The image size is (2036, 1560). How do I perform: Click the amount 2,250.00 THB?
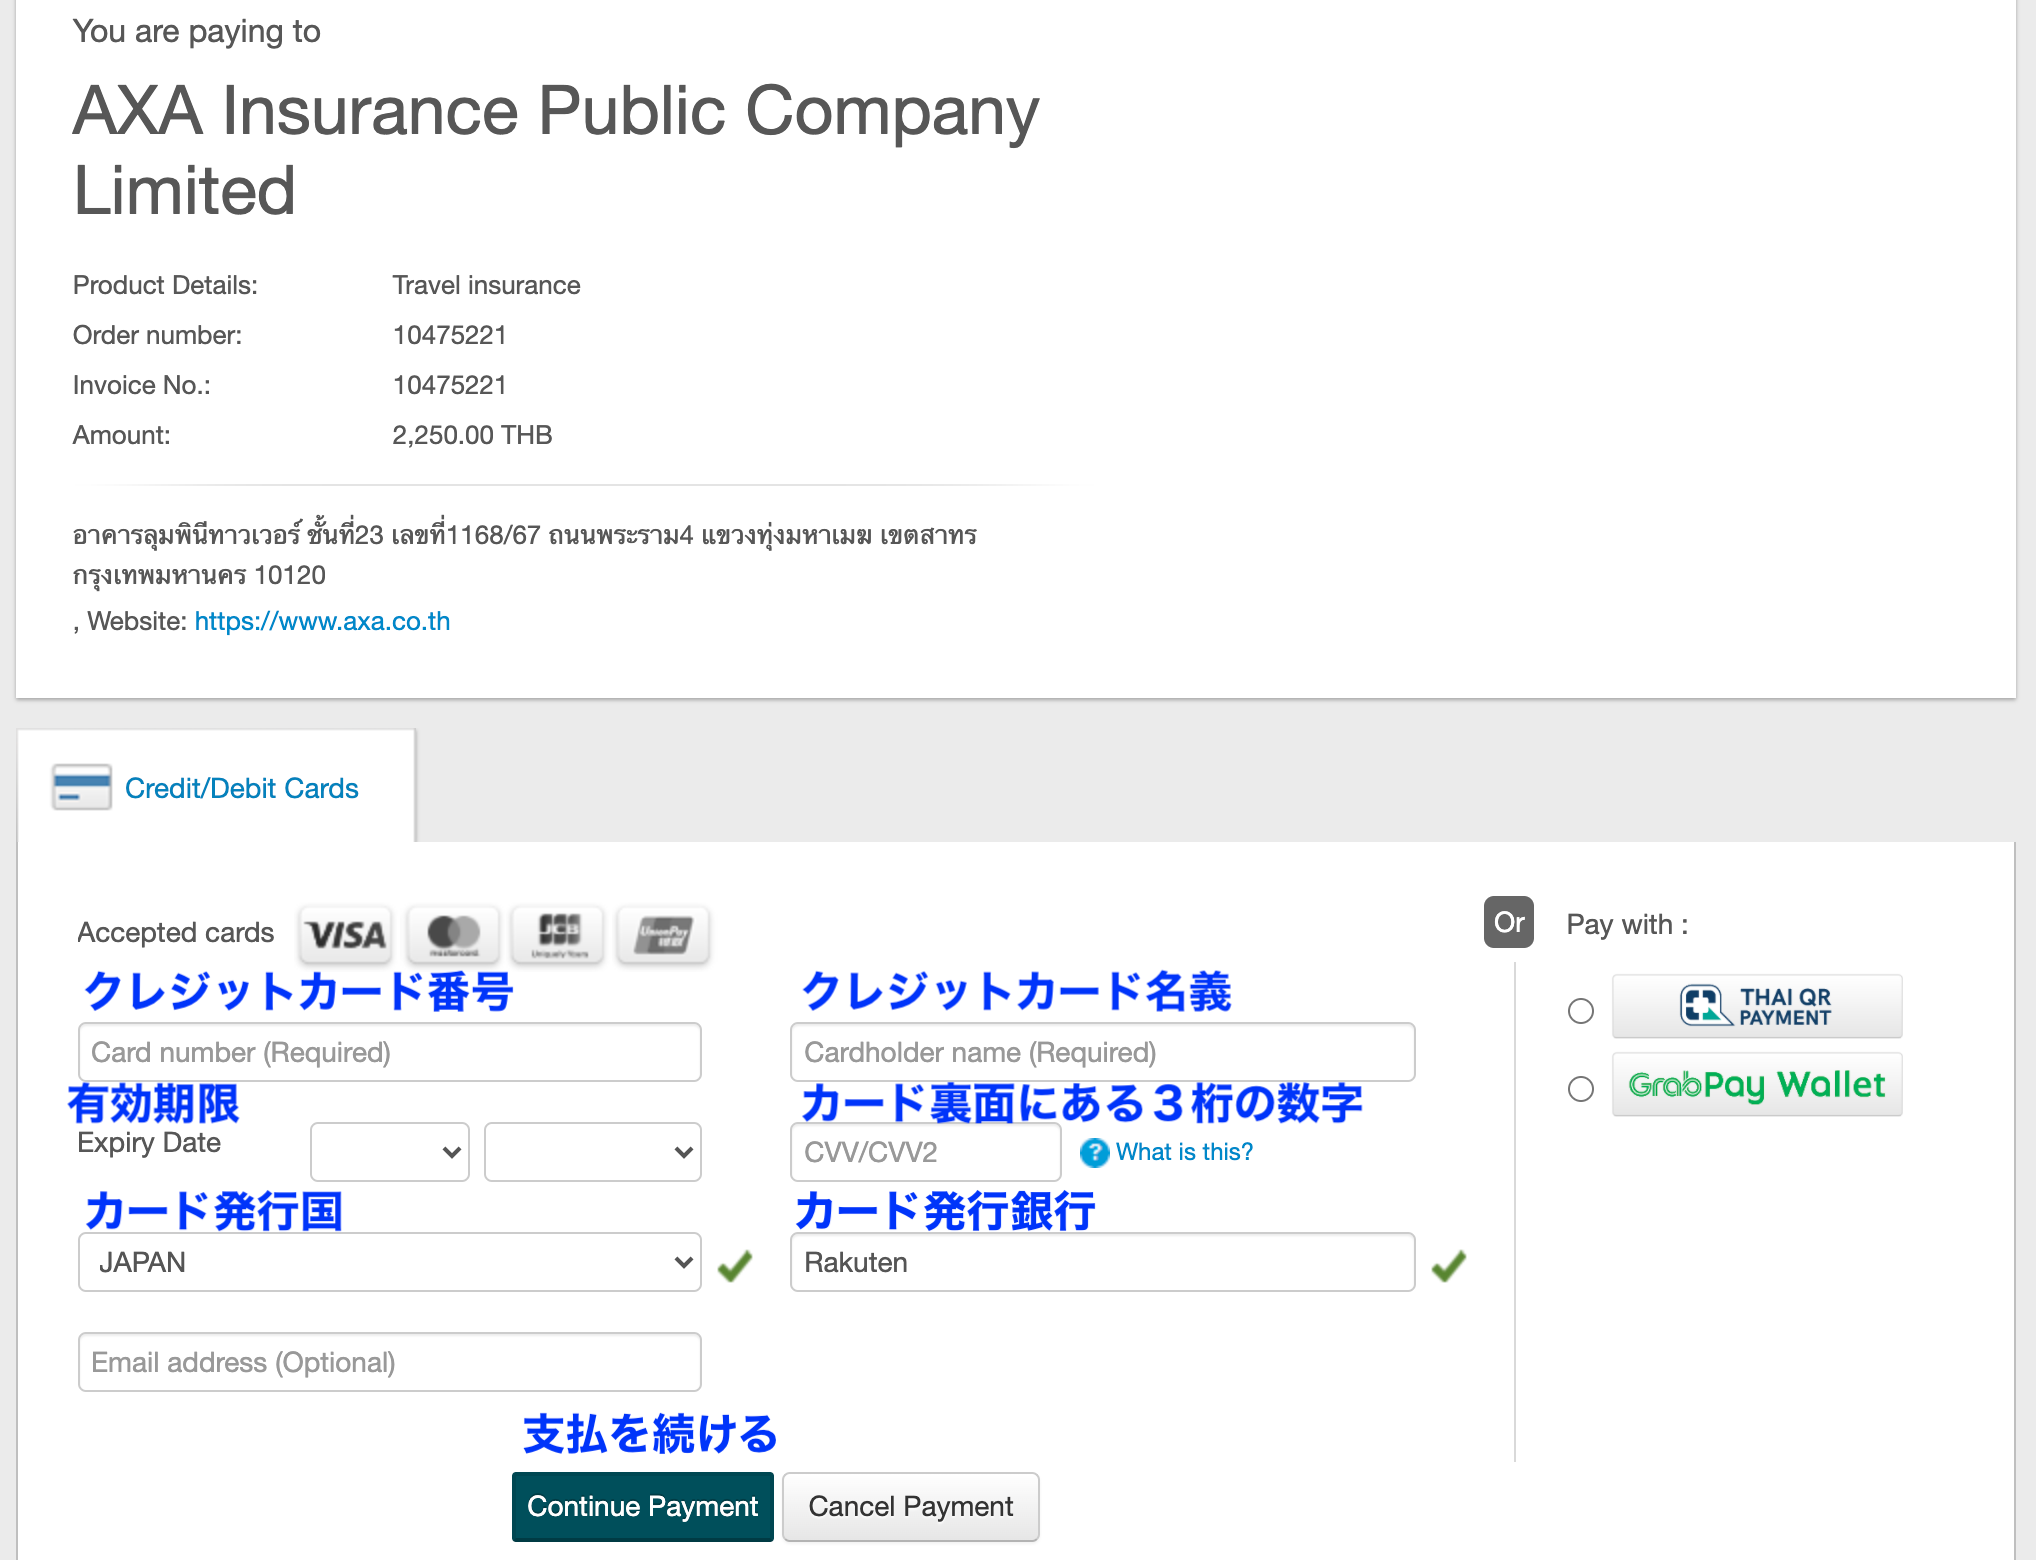click(x=472, y=435)
